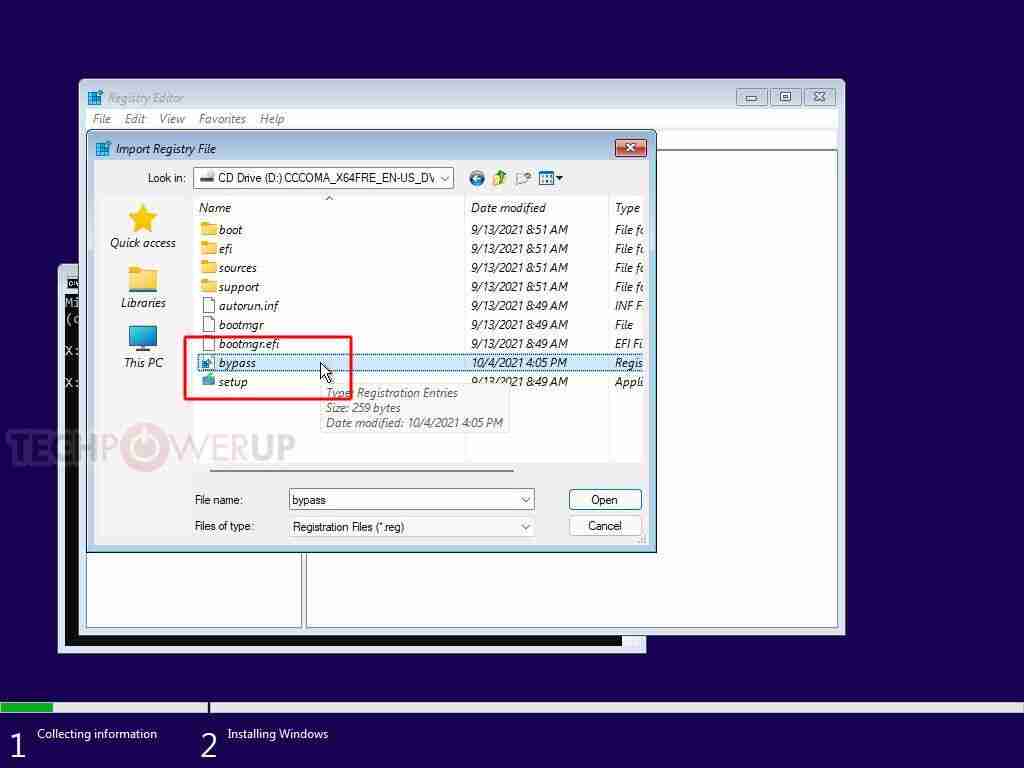
Task: Select the bootmgr.efi file icon
Action: [x=207, y=343]
